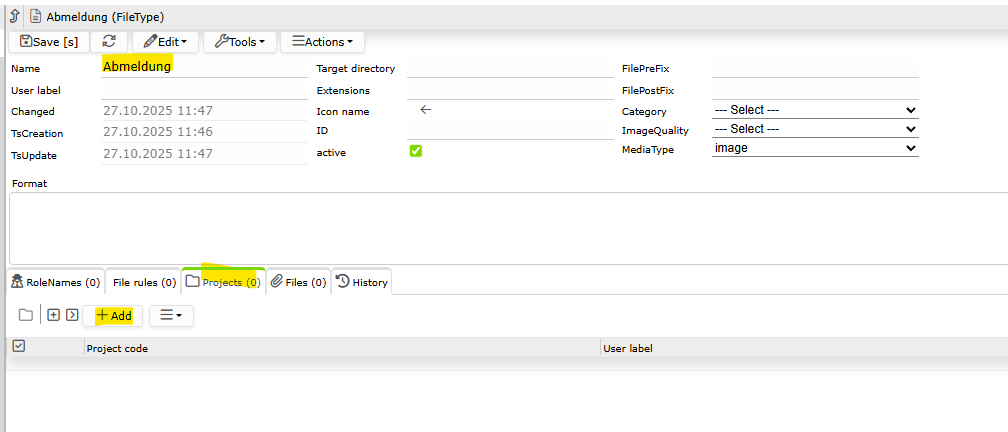Click the Target directory input field
Image resolution: width=1008 pixels, height=432 pixels.
coord(510,68)
